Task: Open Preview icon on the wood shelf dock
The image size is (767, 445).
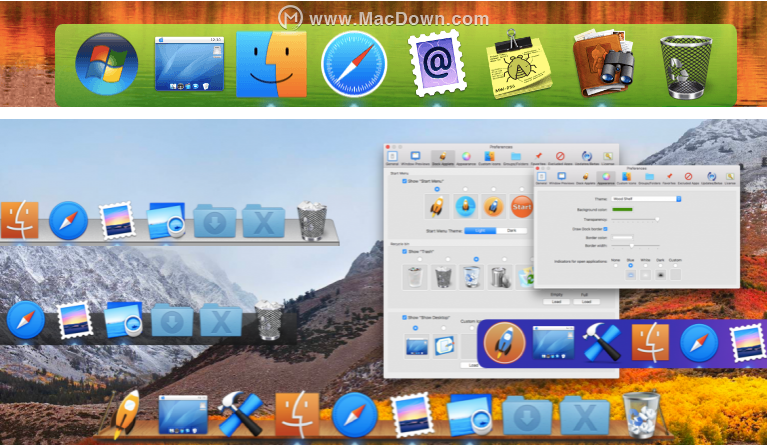Action: (x=470, y=414)
